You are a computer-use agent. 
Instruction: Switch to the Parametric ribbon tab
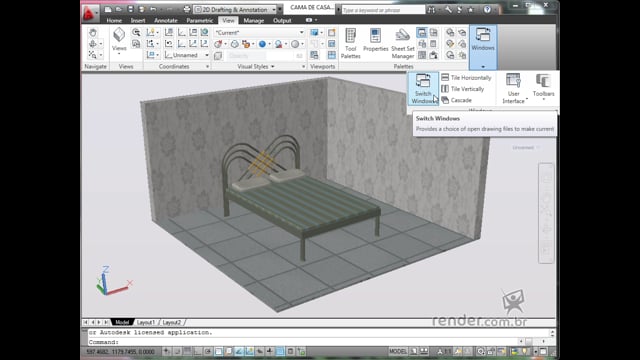200,20
